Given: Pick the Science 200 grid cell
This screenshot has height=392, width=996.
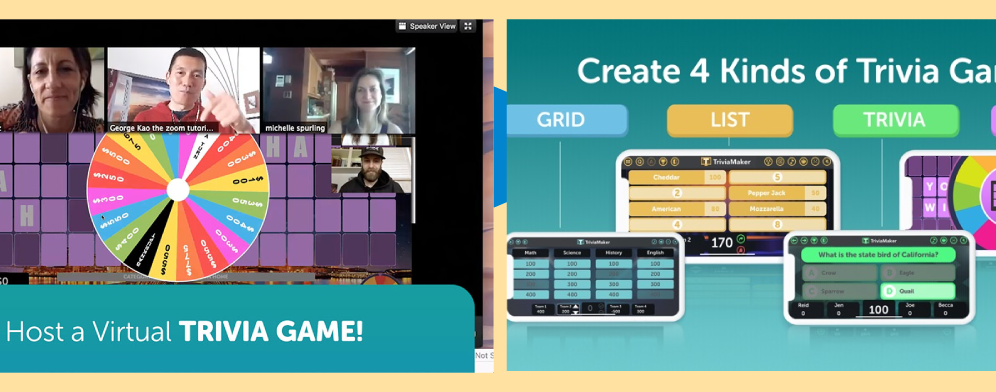Looking at the screenshot, I should pyautogui.click(x=572, y=274).
